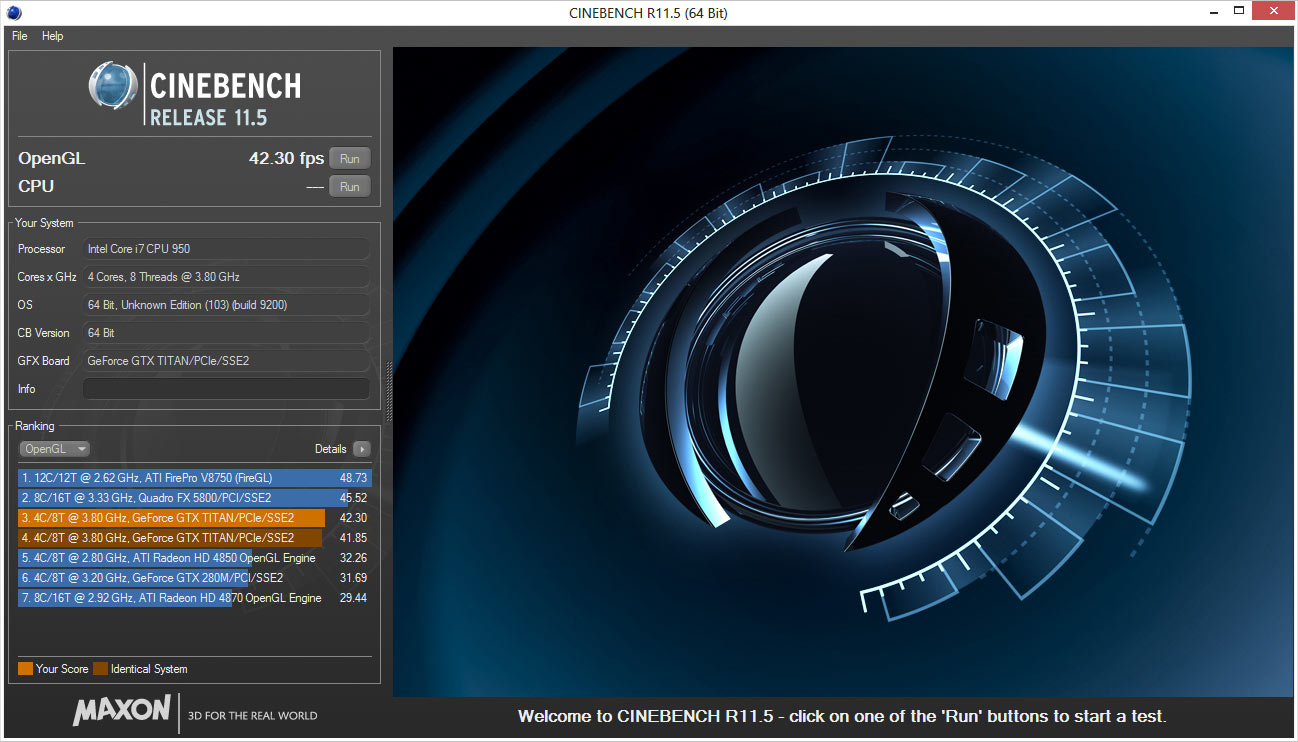Screen dimensions: 1298x742
Task: Select the Quadro FX 5800 ranking entry
Action: [x=194, y=498]
